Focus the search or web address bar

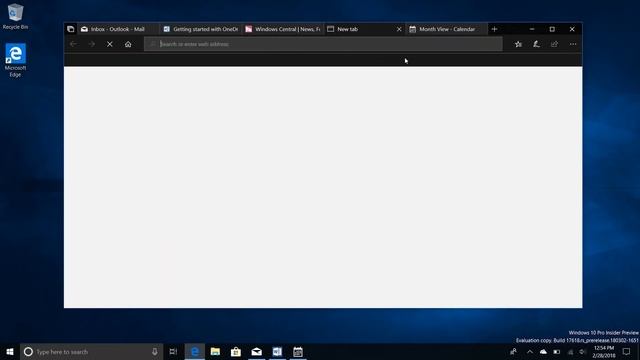click(x=323, y=44)
